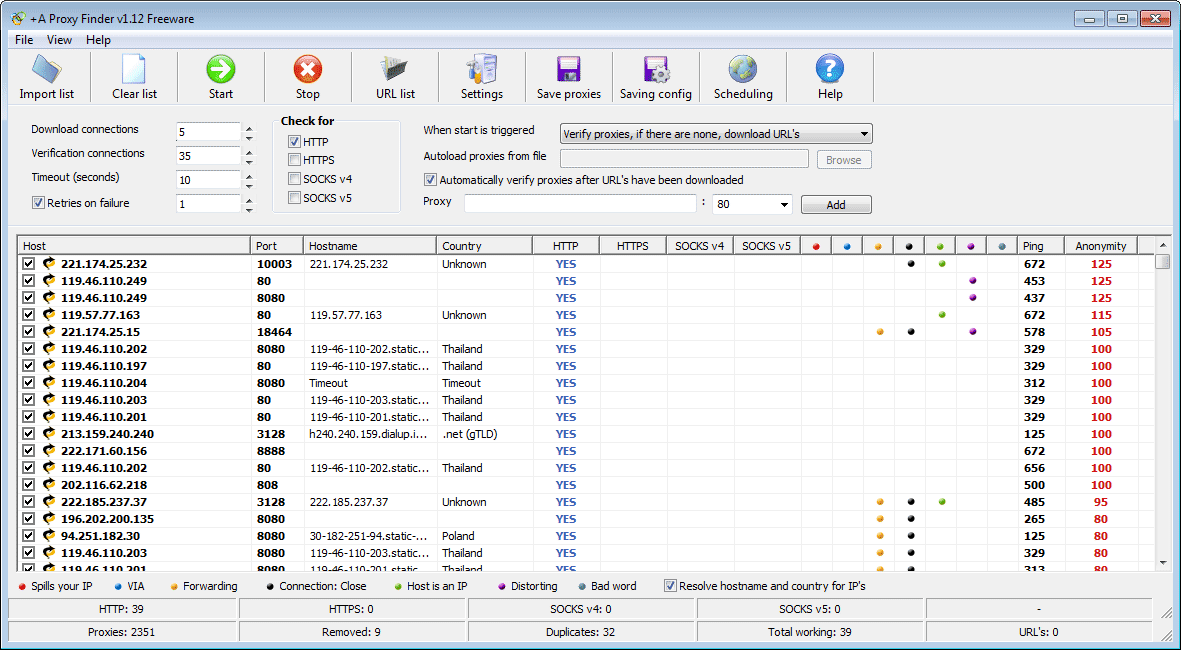Click the black dot column header
Screen dimensions: 1181x650
[x=909, y=246]
